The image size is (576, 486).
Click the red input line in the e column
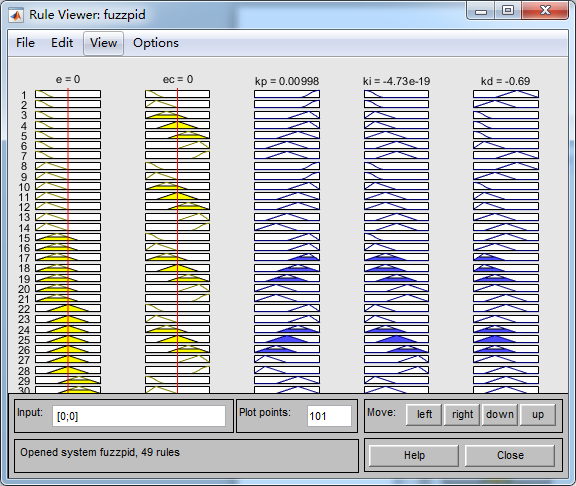tap(68, 241)
